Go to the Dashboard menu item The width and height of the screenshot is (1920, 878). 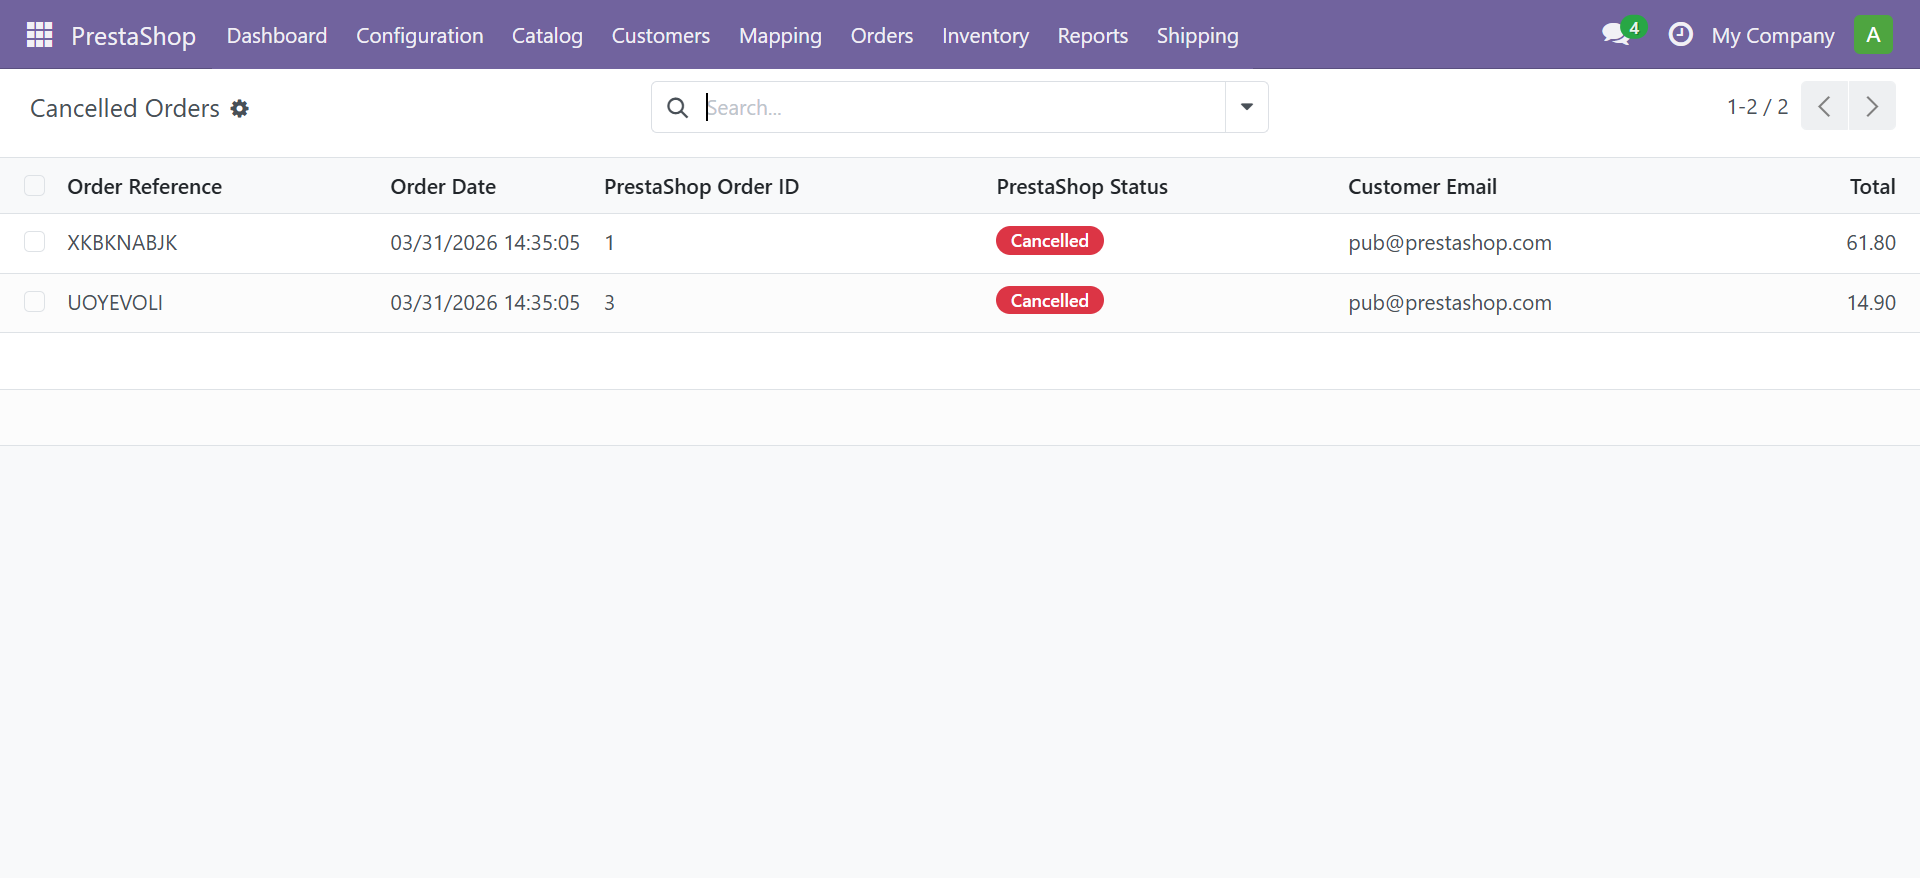(276, 36)
